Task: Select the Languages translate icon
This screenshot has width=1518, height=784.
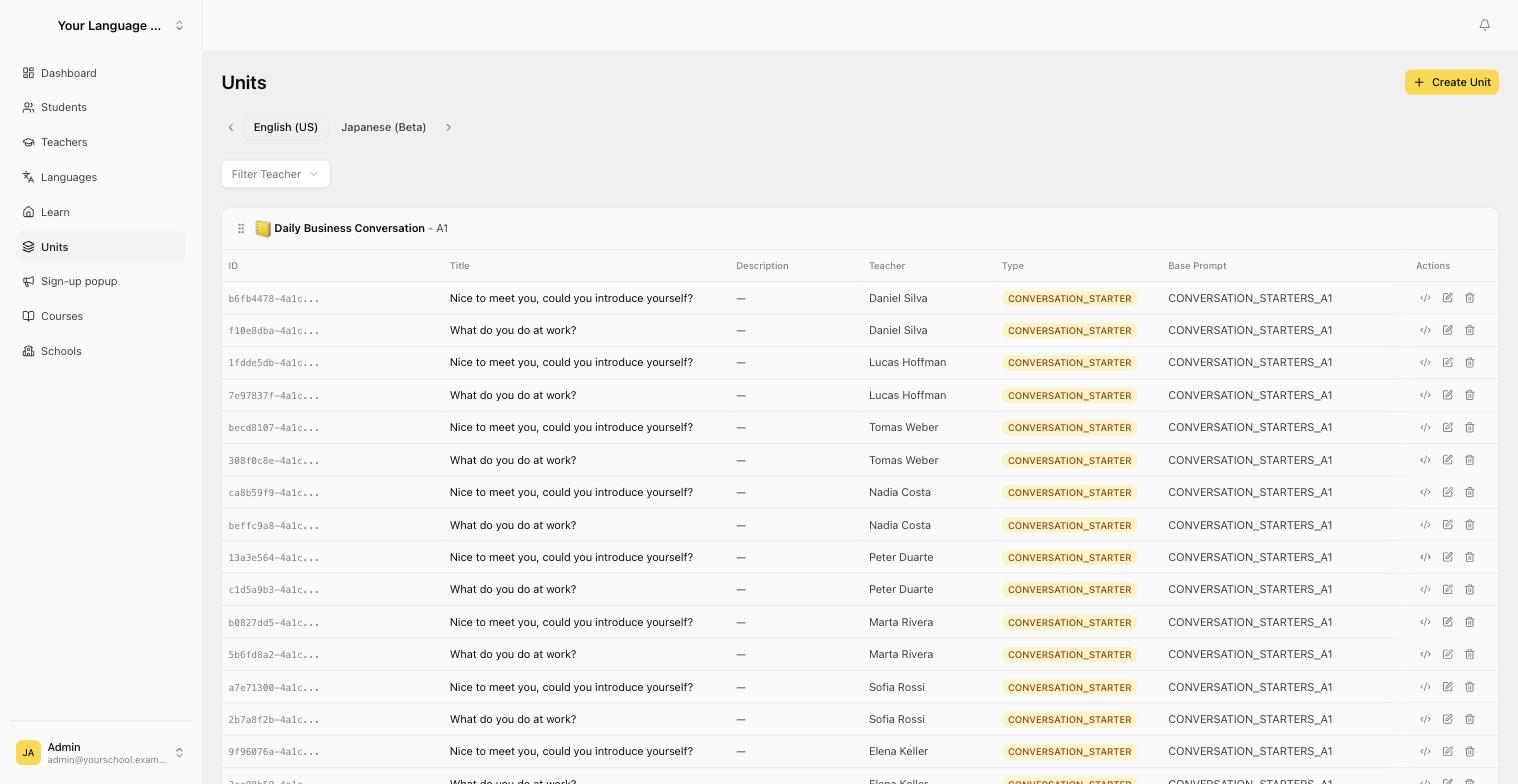Action: [x=29, y=177]
